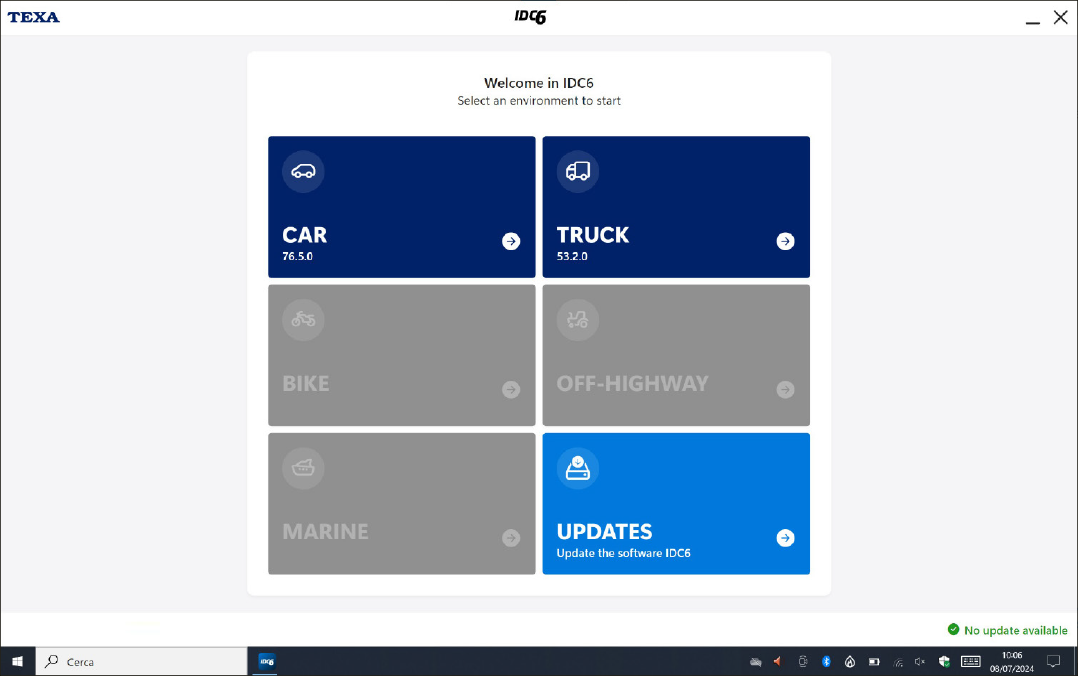Open the Windows Start menu

17,662
